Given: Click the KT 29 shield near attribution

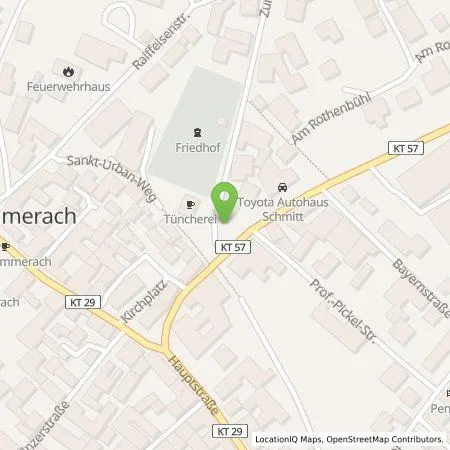Looking at the screenshot, I should (230, 431).
